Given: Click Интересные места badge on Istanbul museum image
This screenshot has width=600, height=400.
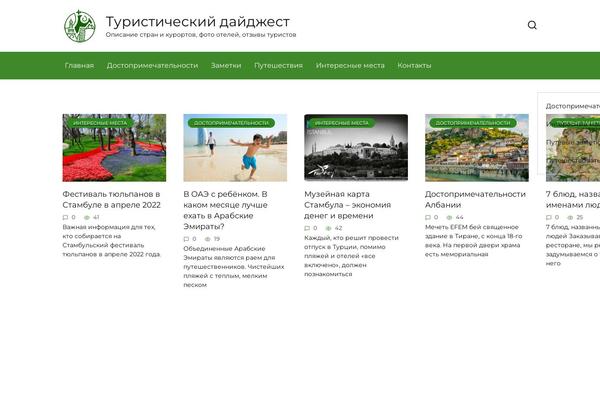Looking at the screenshot, I should [x=342, y=123].
